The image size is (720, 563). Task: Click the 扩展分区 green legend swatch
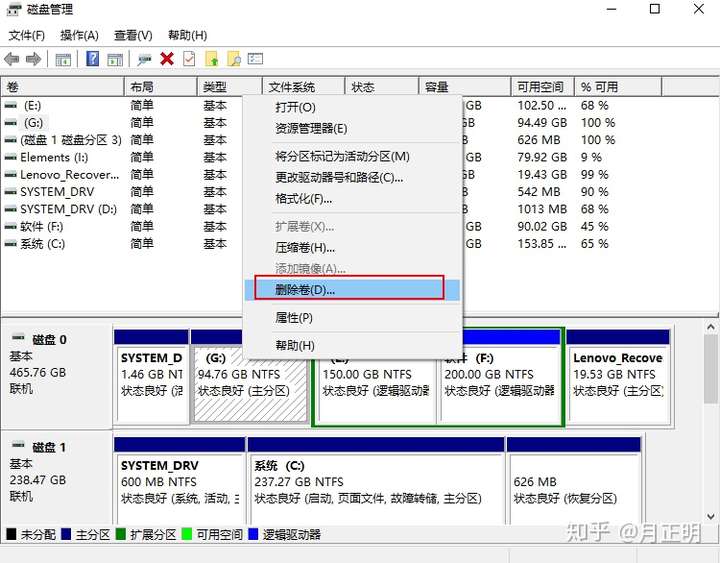tap(121, 534)
